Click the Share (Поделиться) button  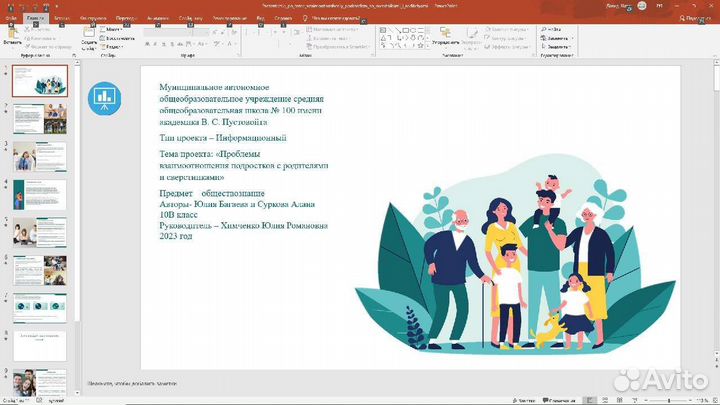(695, 18)
